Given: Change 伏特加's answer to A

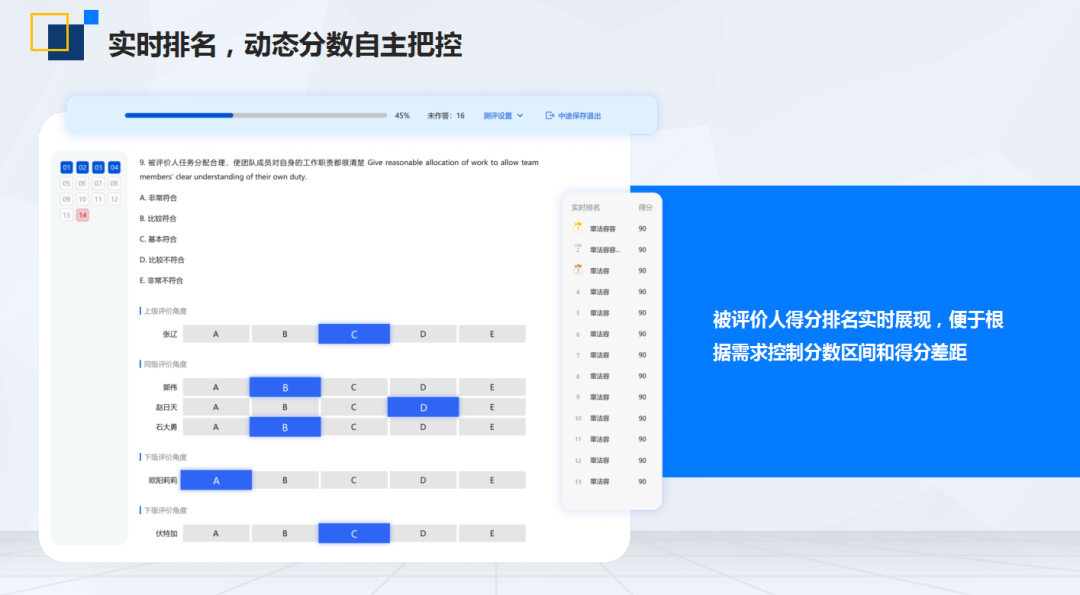Looking at the screenshot, I should [x=216, y=532].
